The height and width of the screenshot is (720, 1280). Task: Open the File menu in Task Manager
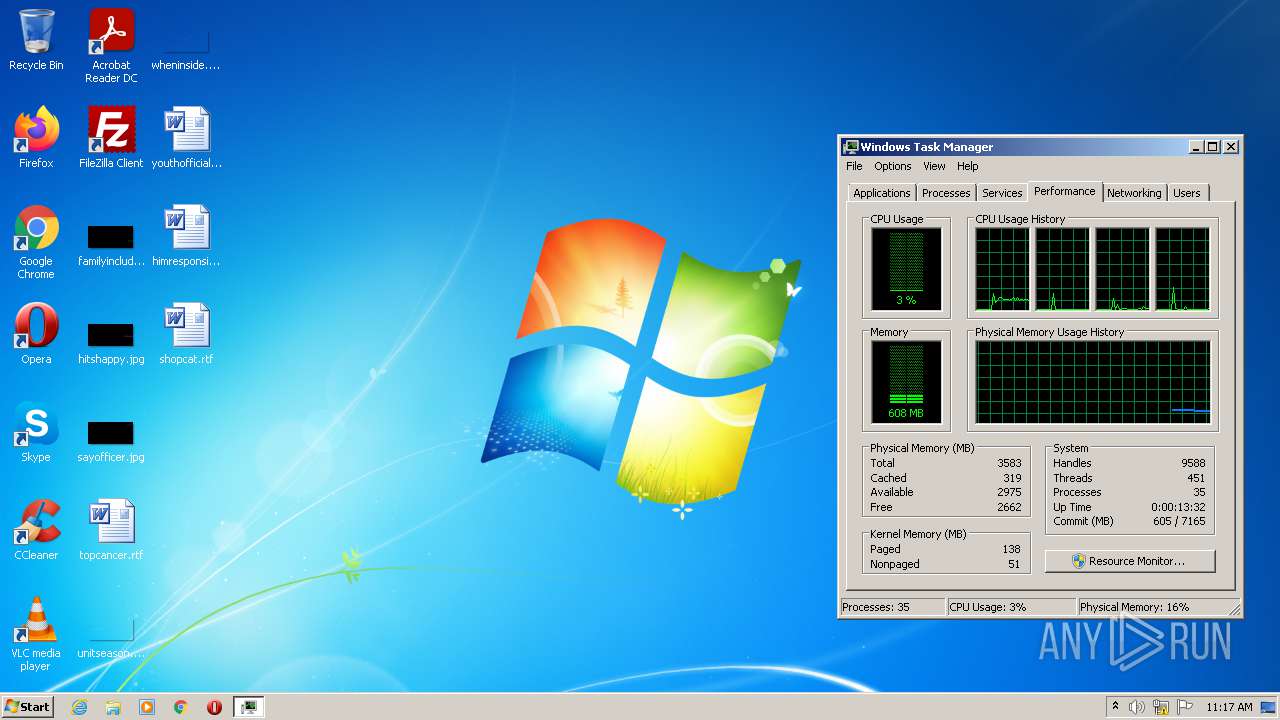[854, 166]
